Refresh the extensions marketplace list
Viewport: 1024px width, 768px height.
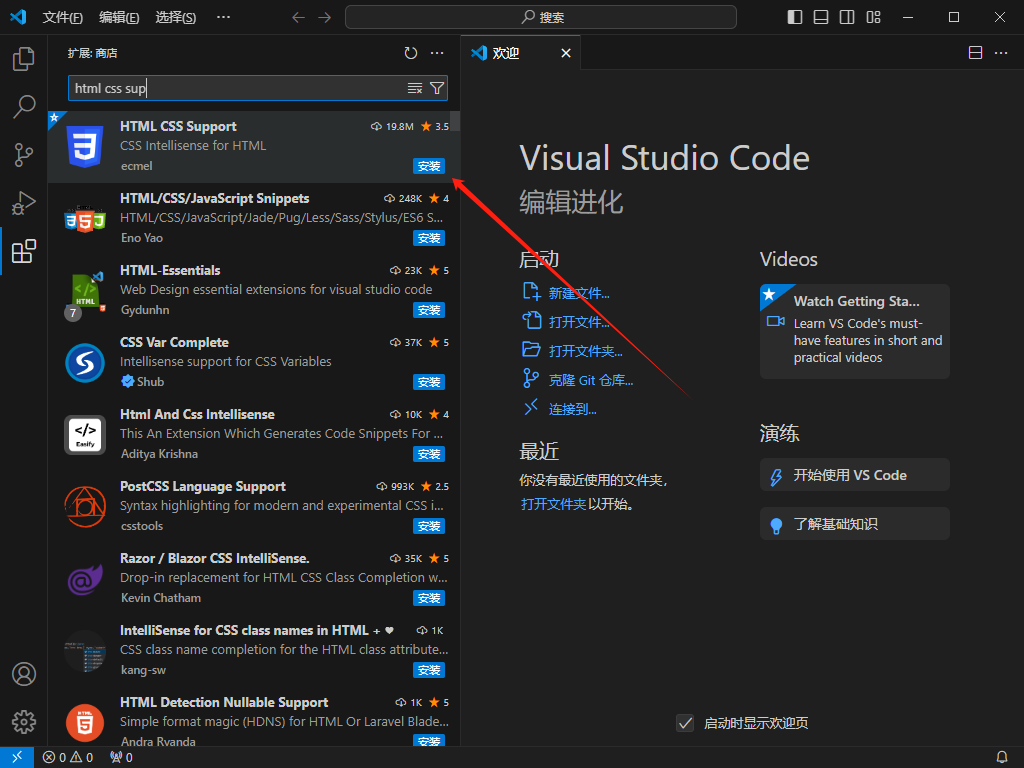tap(411, 53)
